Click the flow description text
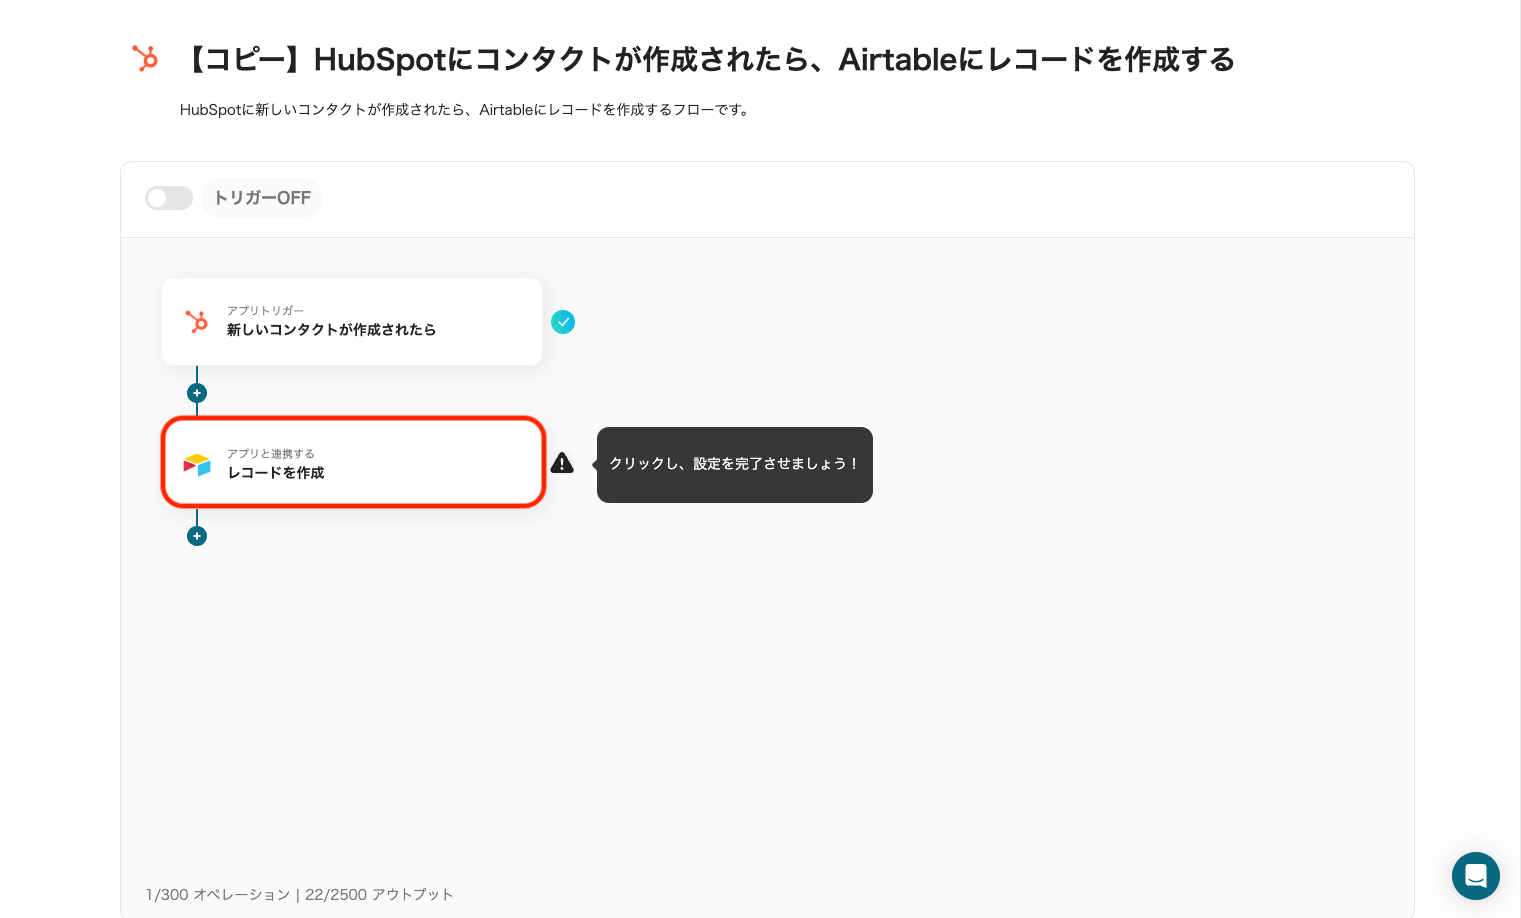The width and height of the screenshot is (1521, 918). (x=466, y=110)
